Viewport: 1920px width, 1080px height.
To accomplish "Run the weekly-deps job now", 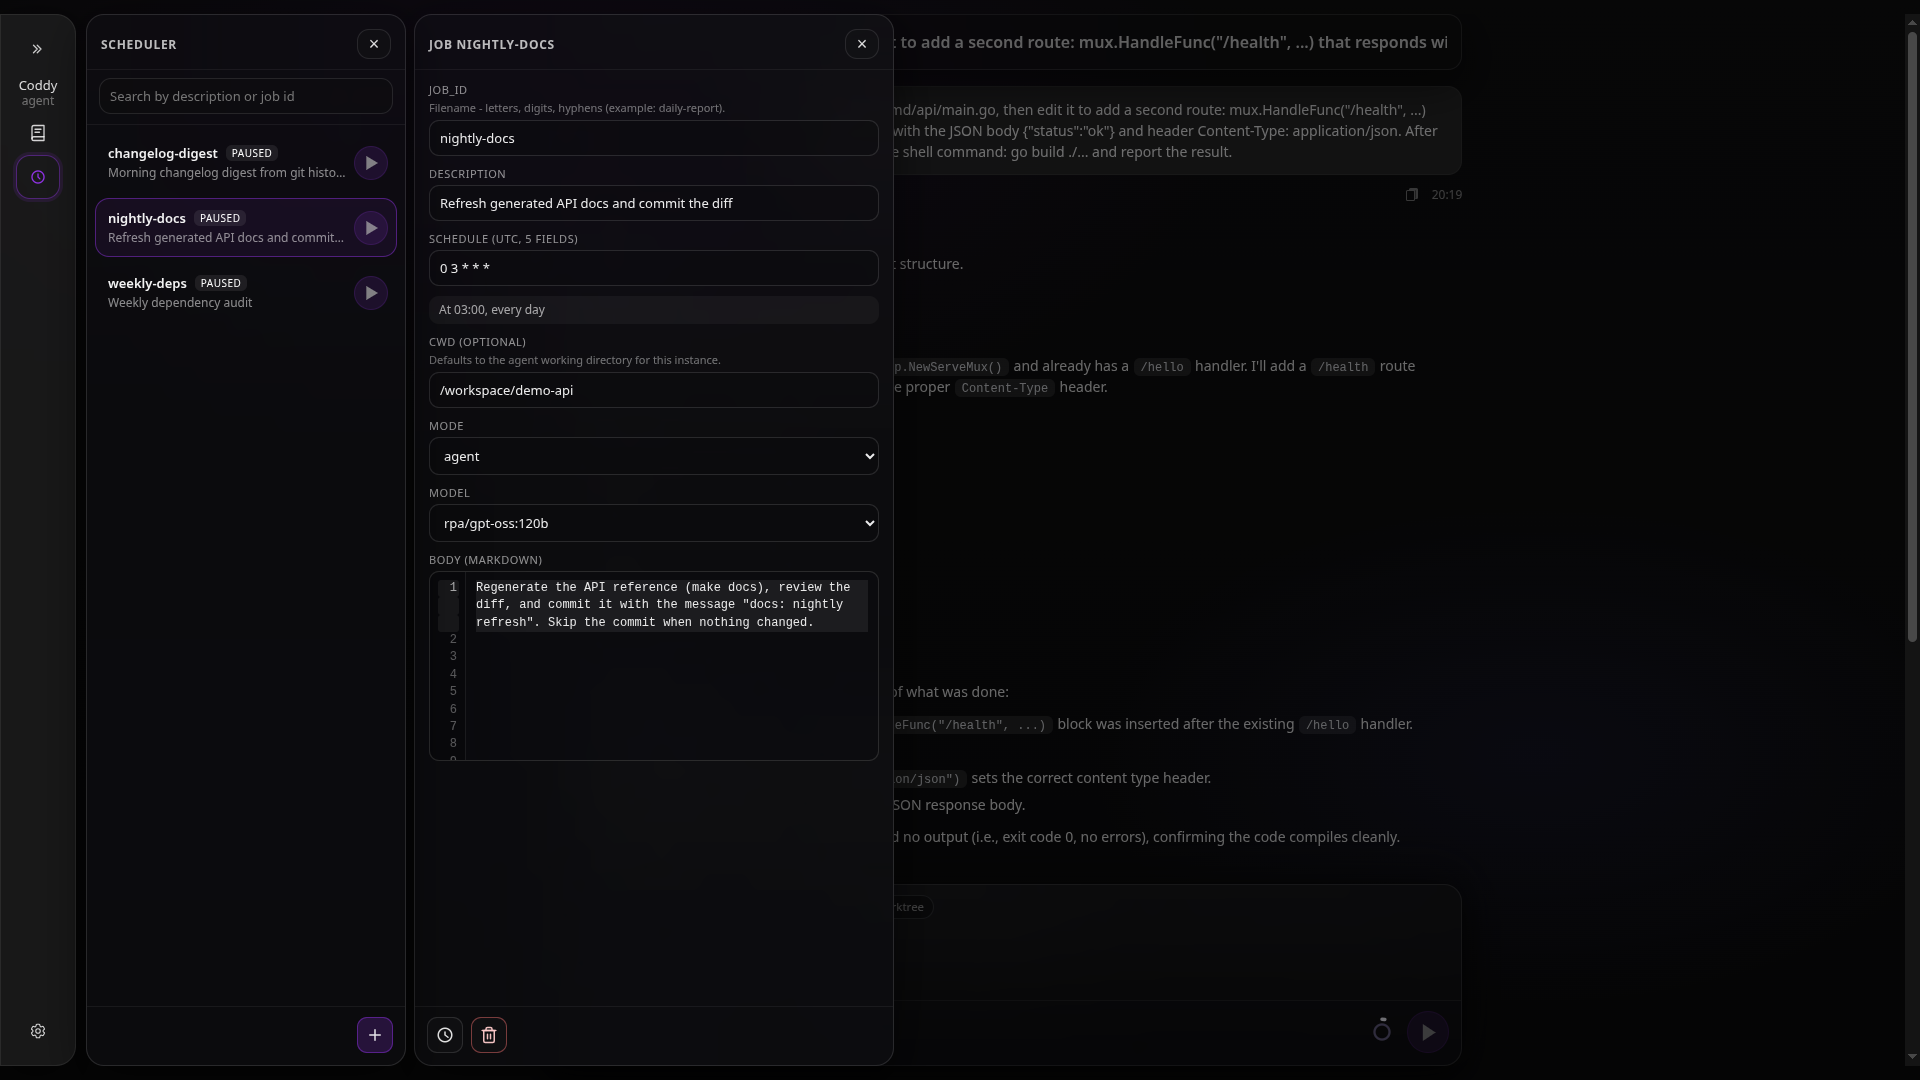I will [371, 293].
